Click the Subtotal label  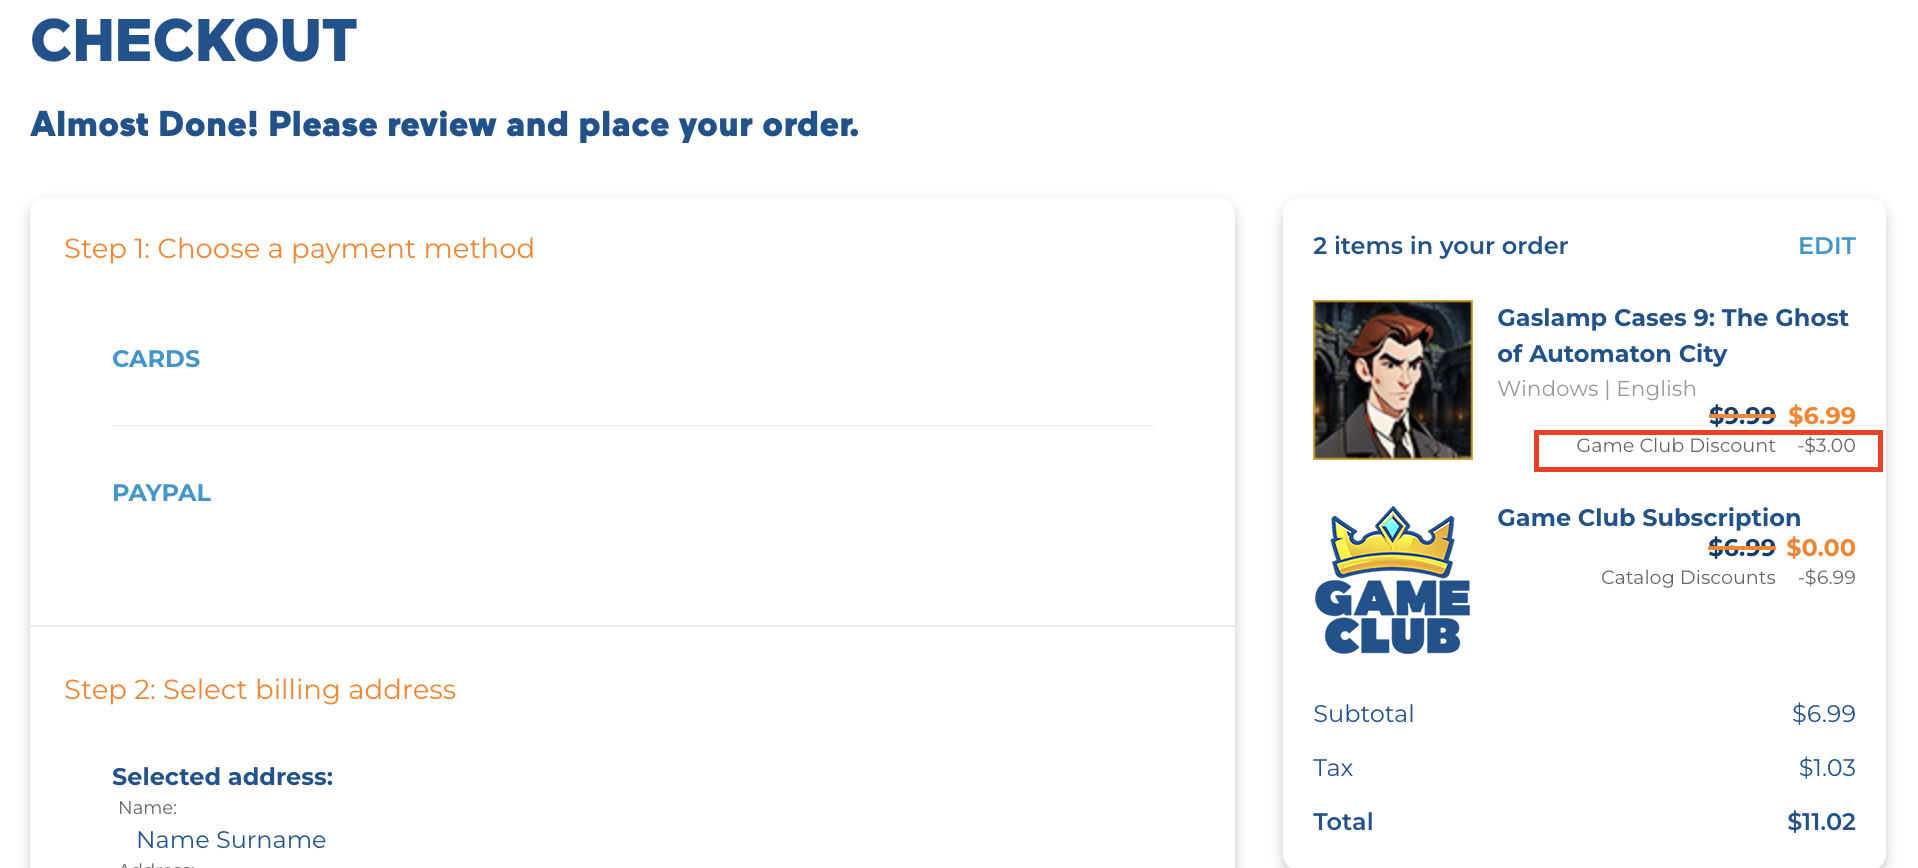(1363, 714)
